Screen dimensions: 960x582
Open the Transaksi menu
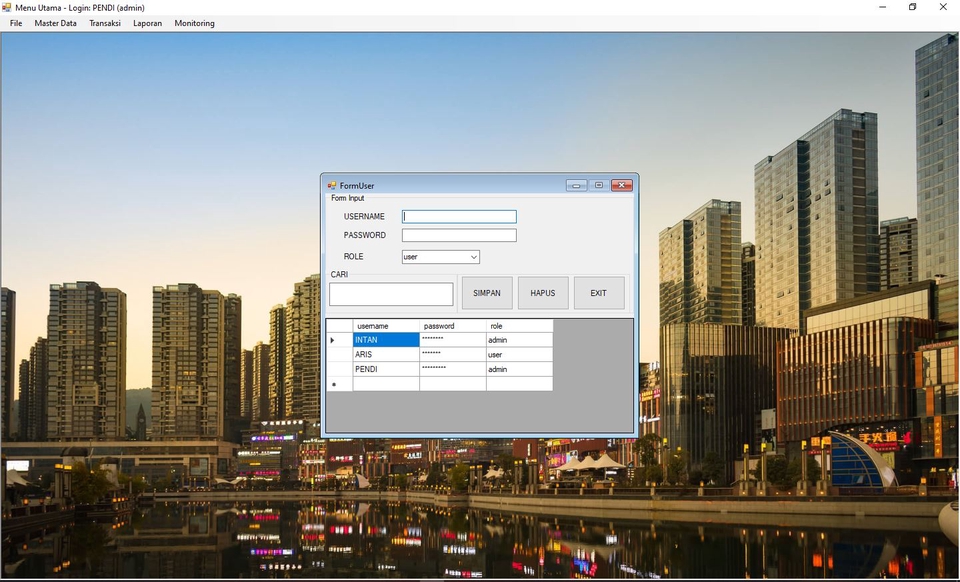(105, 23)
